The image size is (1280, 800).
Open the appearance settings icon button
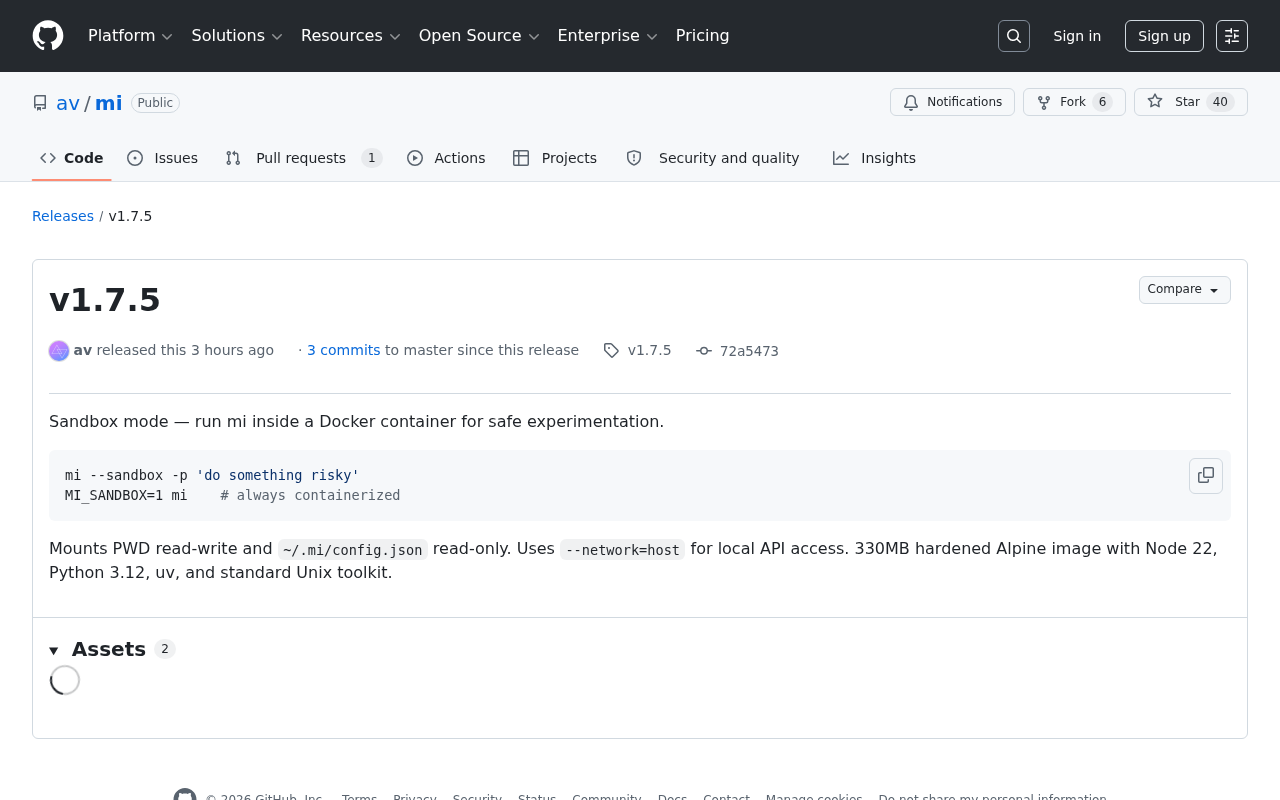pyautogui.click(x=1232, y=36)
